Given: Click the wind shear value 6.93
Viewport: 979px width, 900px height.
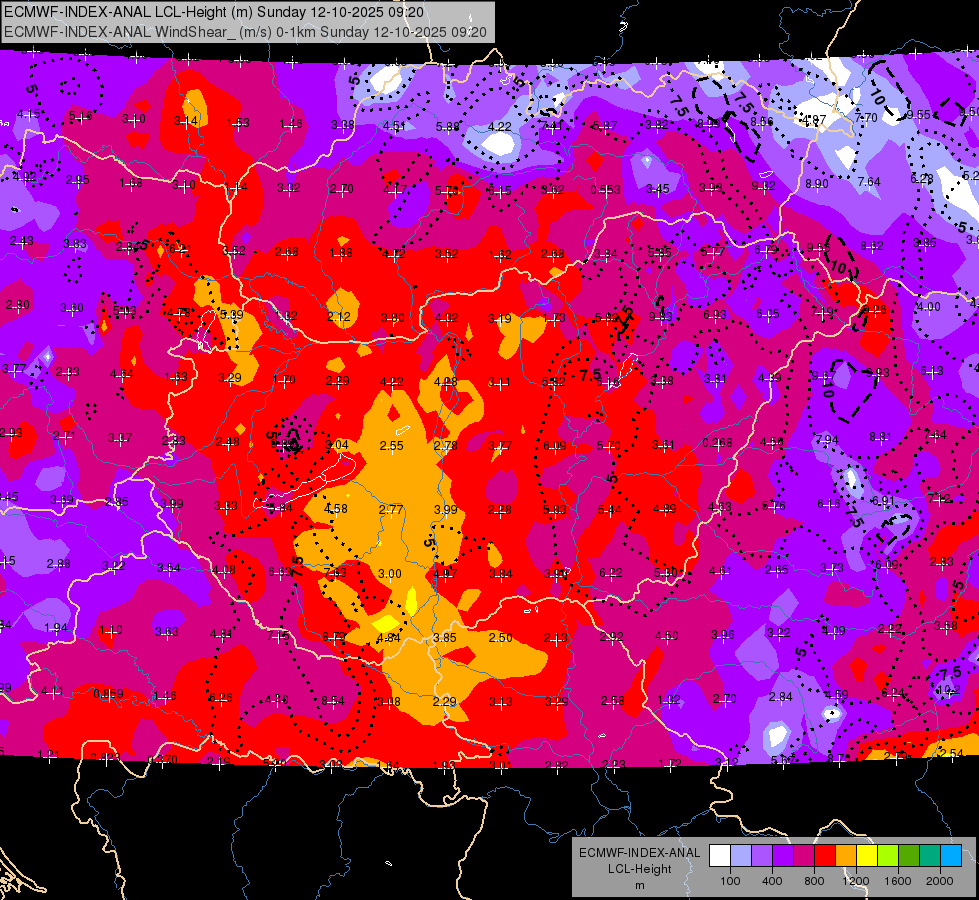Looking at the screenshot, I should [715, 315].
